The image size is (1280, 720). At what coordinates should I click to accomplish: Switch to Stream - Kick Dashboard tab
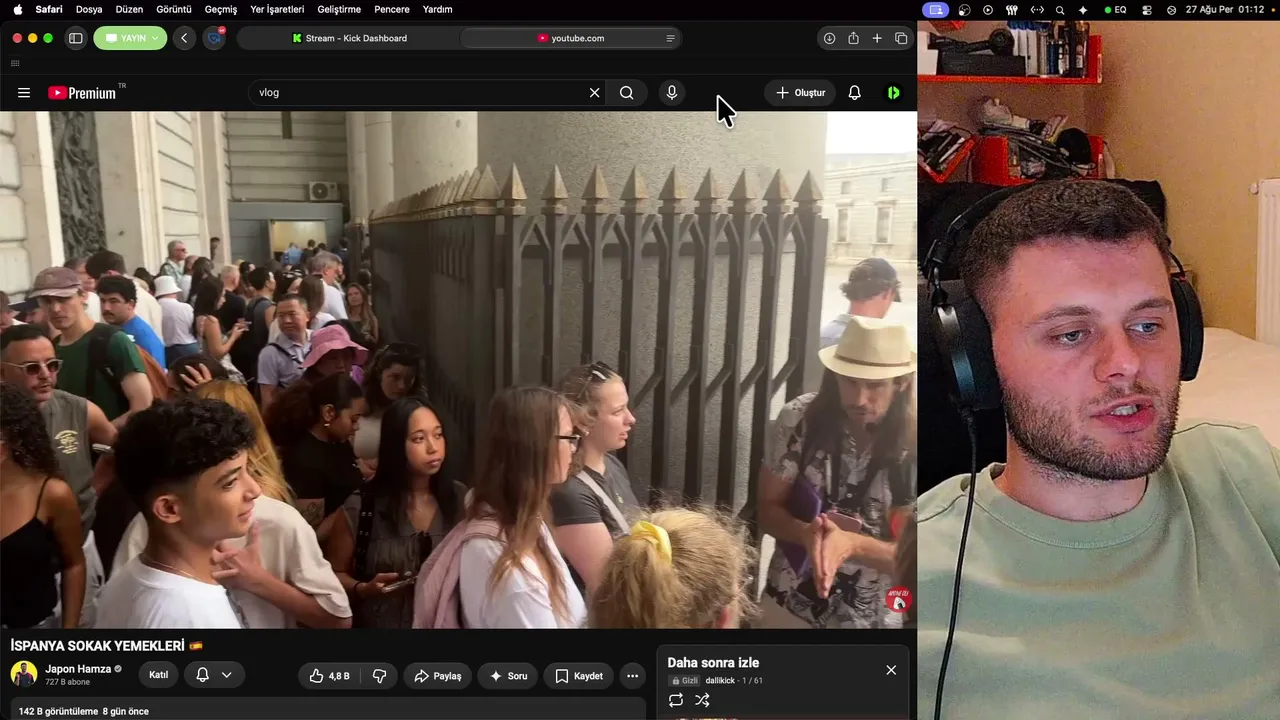pos(349,38)
